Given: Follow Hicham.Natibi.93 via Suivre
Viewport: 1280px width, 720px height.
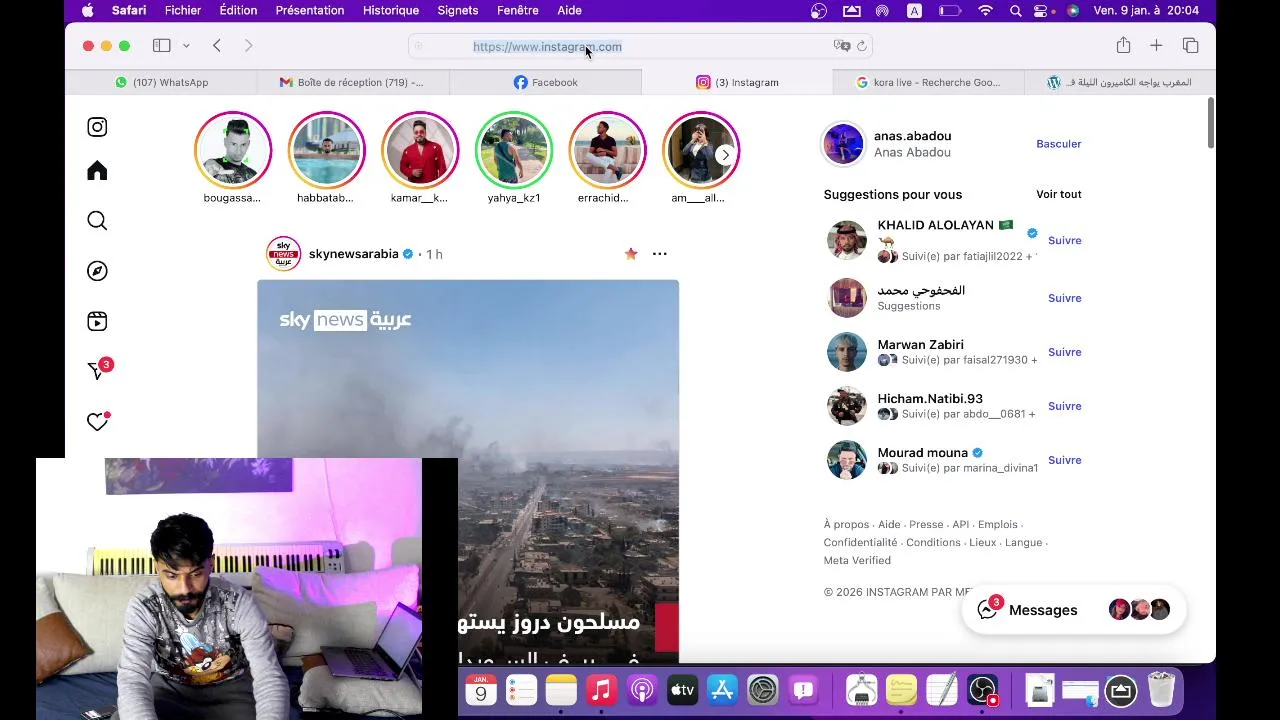Looking at the screenshot, I should [1064, 406].
